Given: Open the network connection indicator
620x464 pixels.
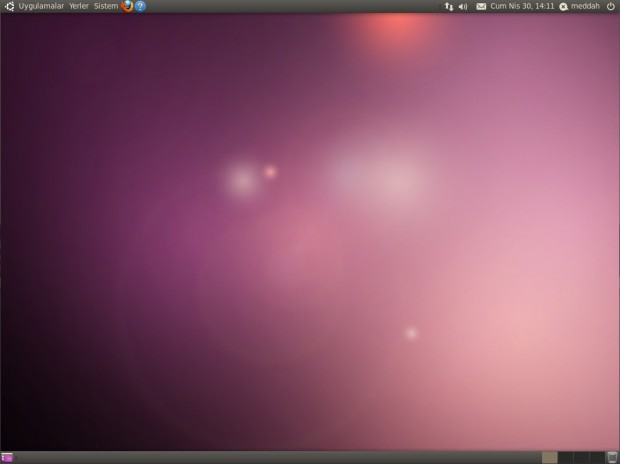Looking at the screenshot, I should 449,6.
